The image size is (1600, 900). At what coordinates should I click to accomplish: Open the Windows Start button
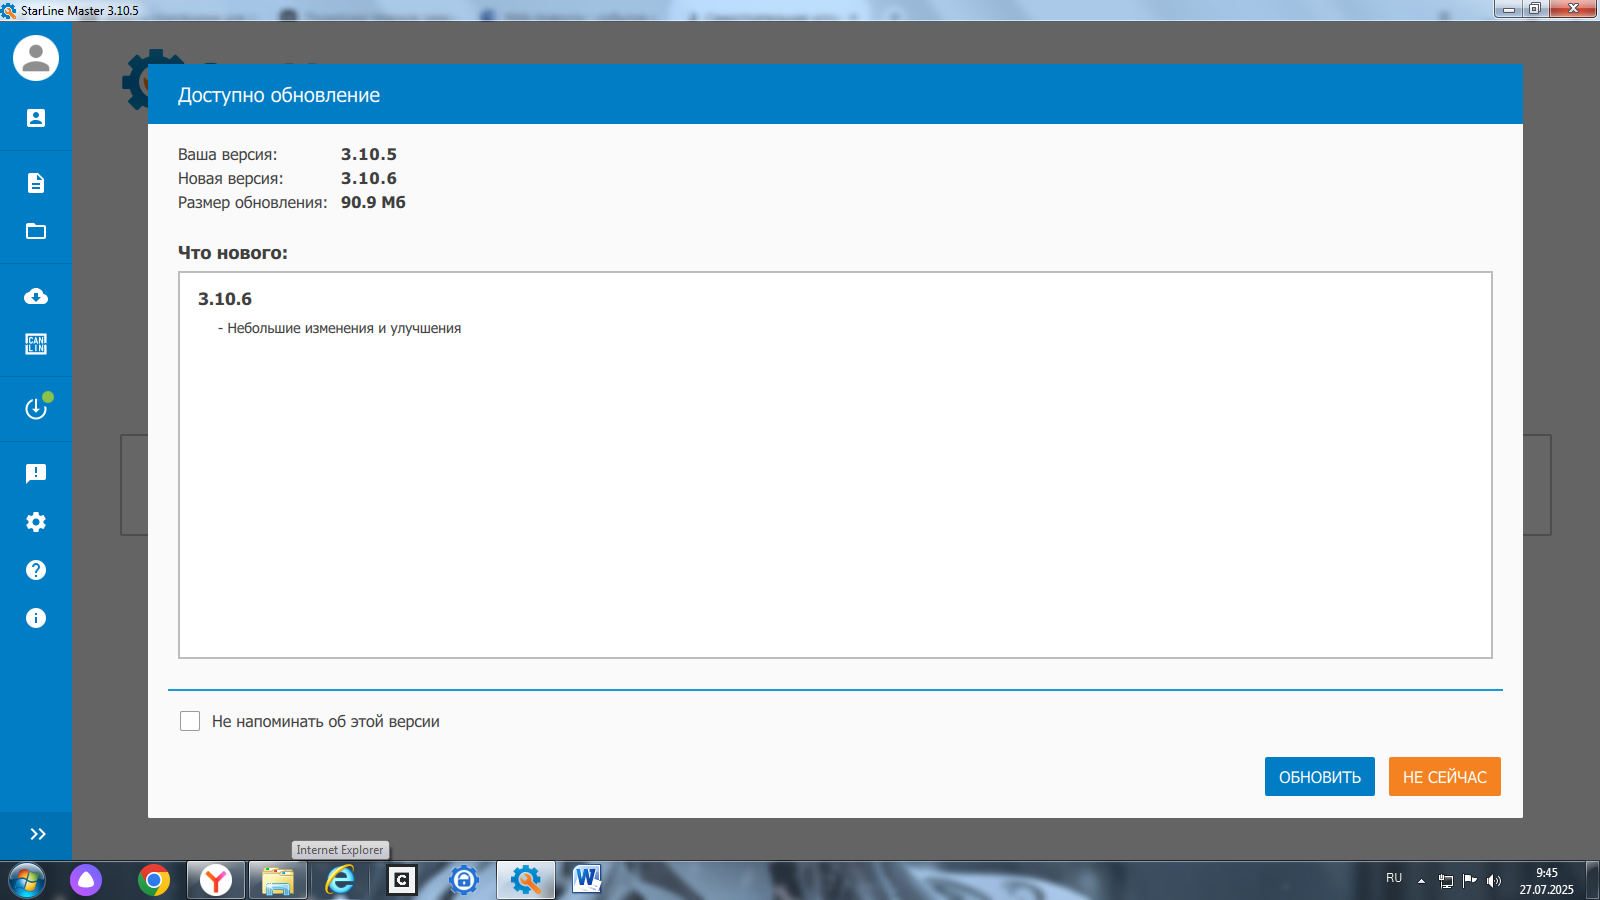pyautogui.click(x=27, y=881)
